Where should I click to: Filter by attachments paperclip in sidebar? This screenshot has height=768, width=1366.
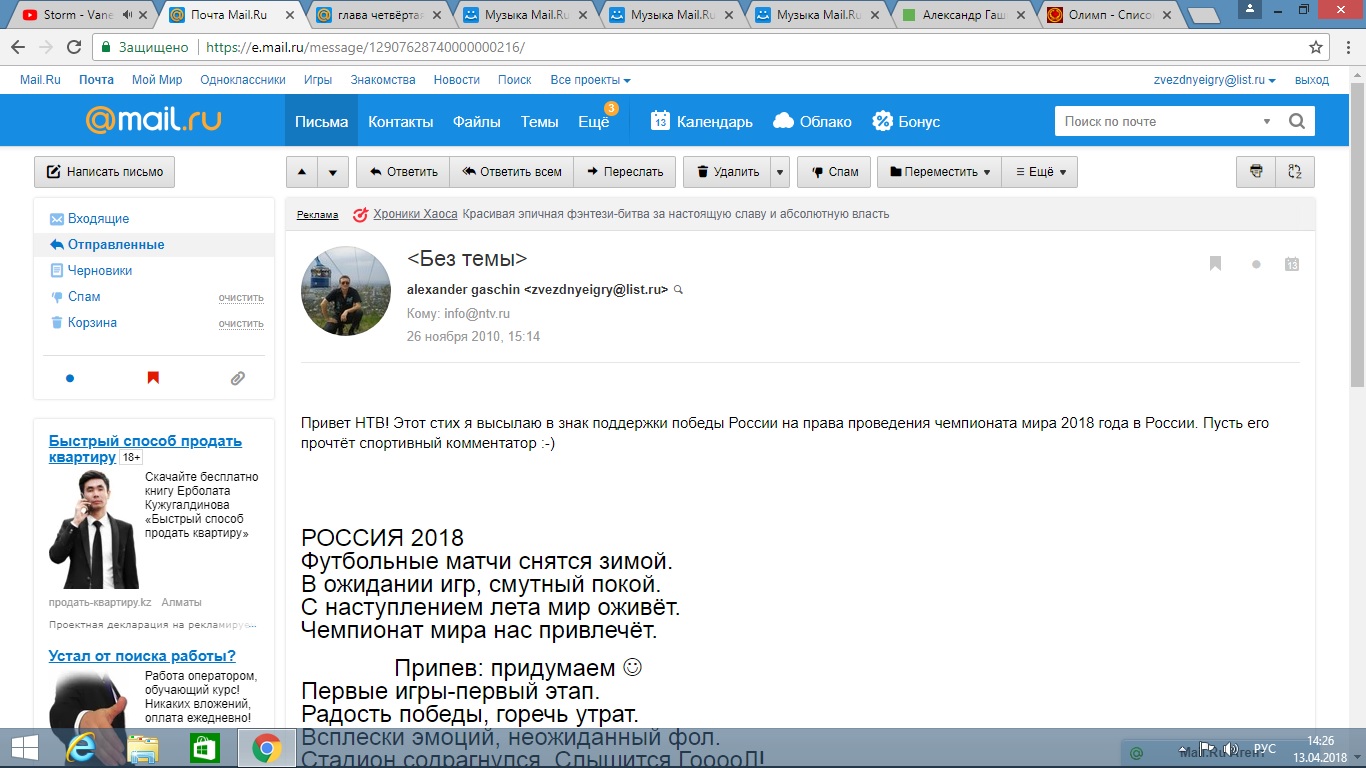tap(237, 378)
